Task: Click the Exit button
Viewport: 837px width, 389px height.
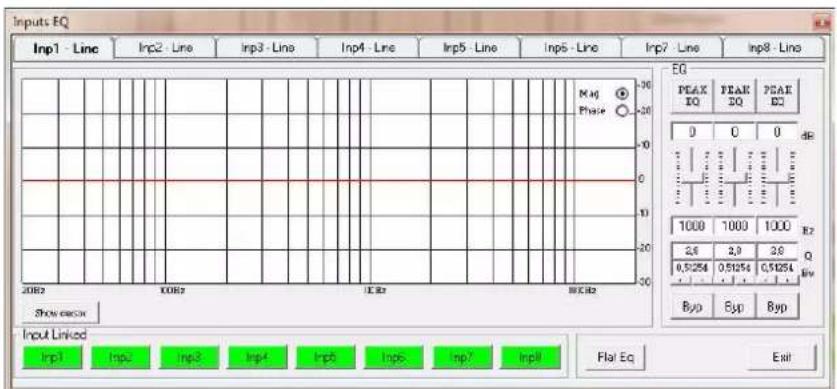Action: pyautogui.click(x=782, y=357)
